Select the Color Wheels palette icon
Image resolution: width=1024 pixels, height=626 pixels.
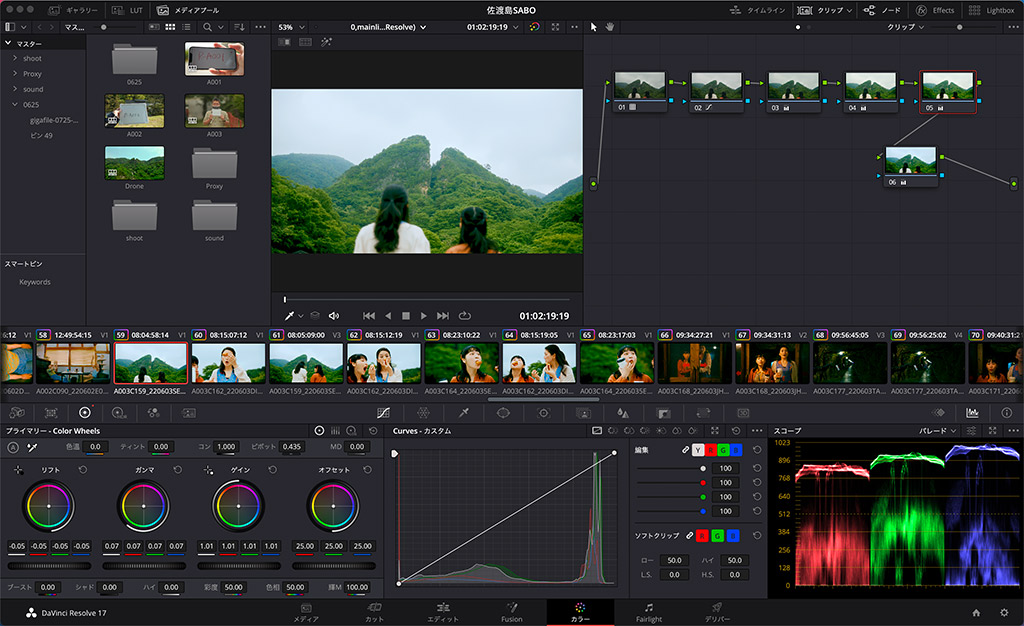click(85, 413)
